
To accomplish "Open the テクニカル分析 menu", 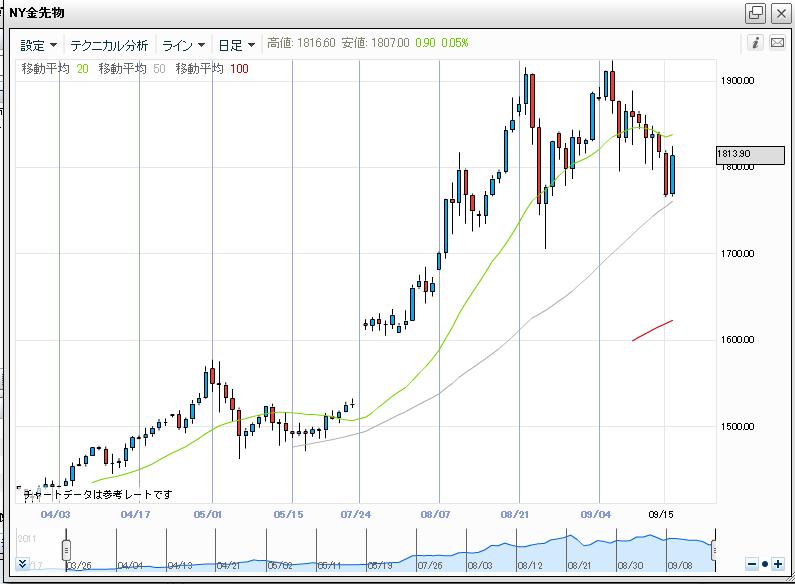I will 109,46.
